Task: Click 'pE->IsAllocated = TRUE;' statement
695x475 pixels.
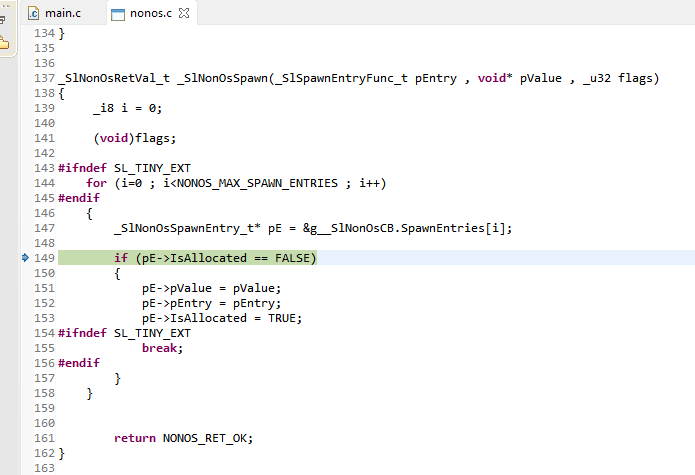Action: [222, 318]
